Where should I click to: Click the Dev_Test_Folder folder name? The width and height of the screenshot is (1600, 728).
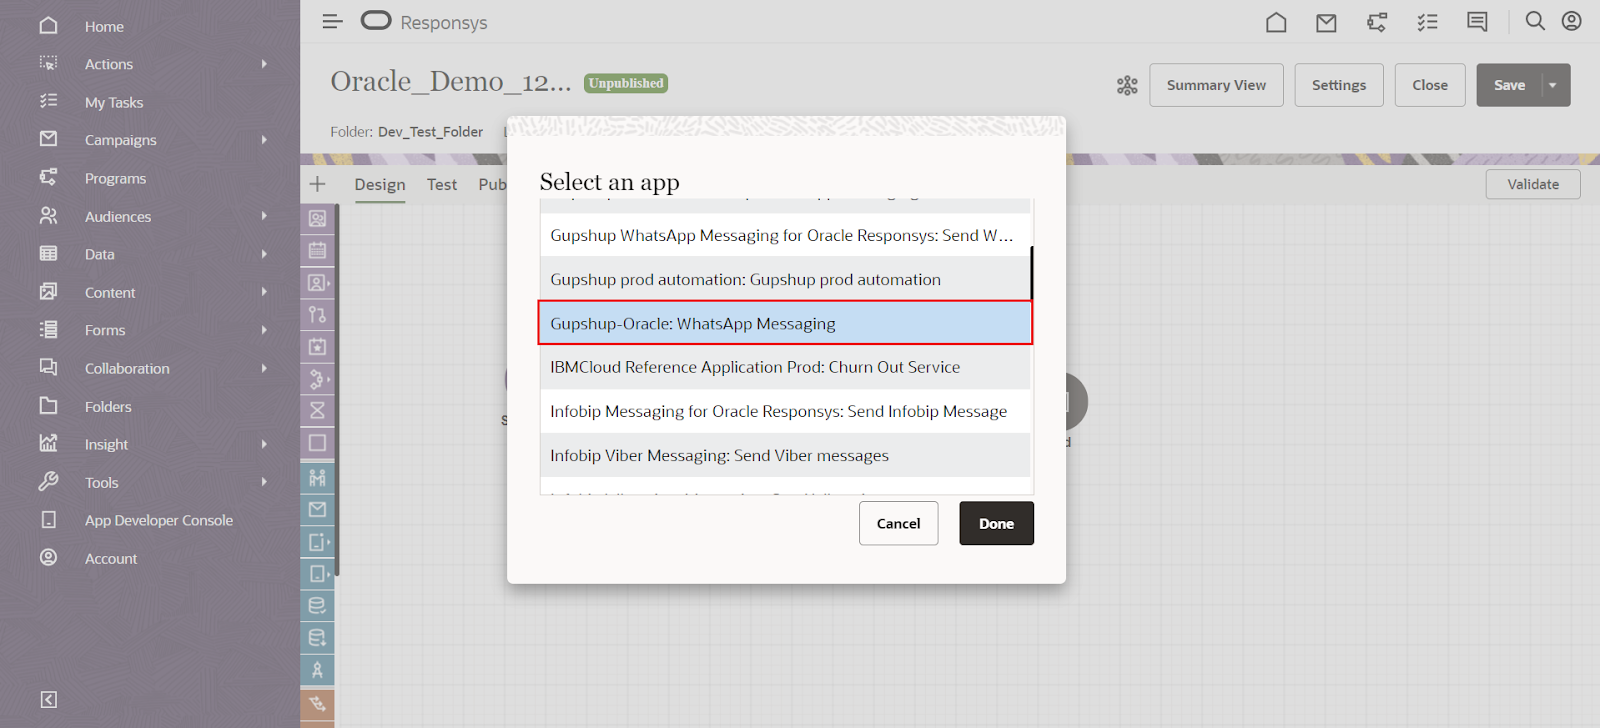(x=430, y=132)
